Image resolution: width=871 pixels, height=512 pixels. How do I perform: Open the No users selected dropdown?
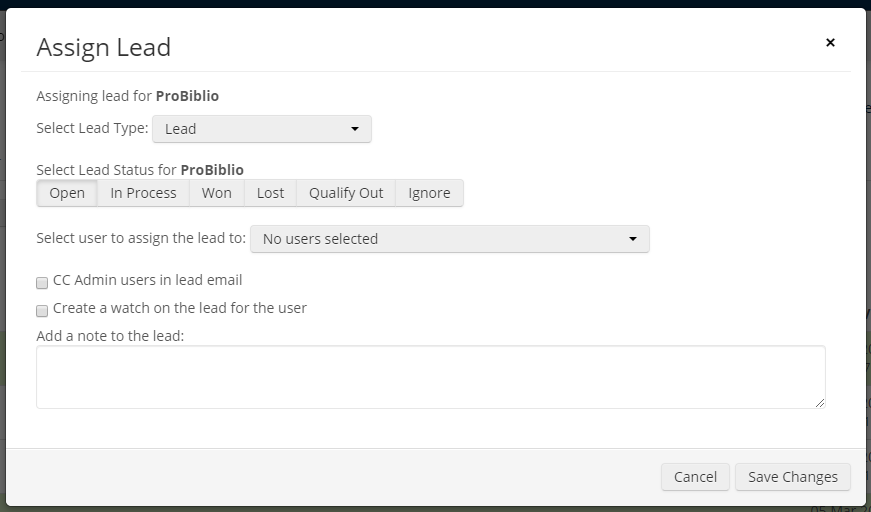(x=449, y=239)
